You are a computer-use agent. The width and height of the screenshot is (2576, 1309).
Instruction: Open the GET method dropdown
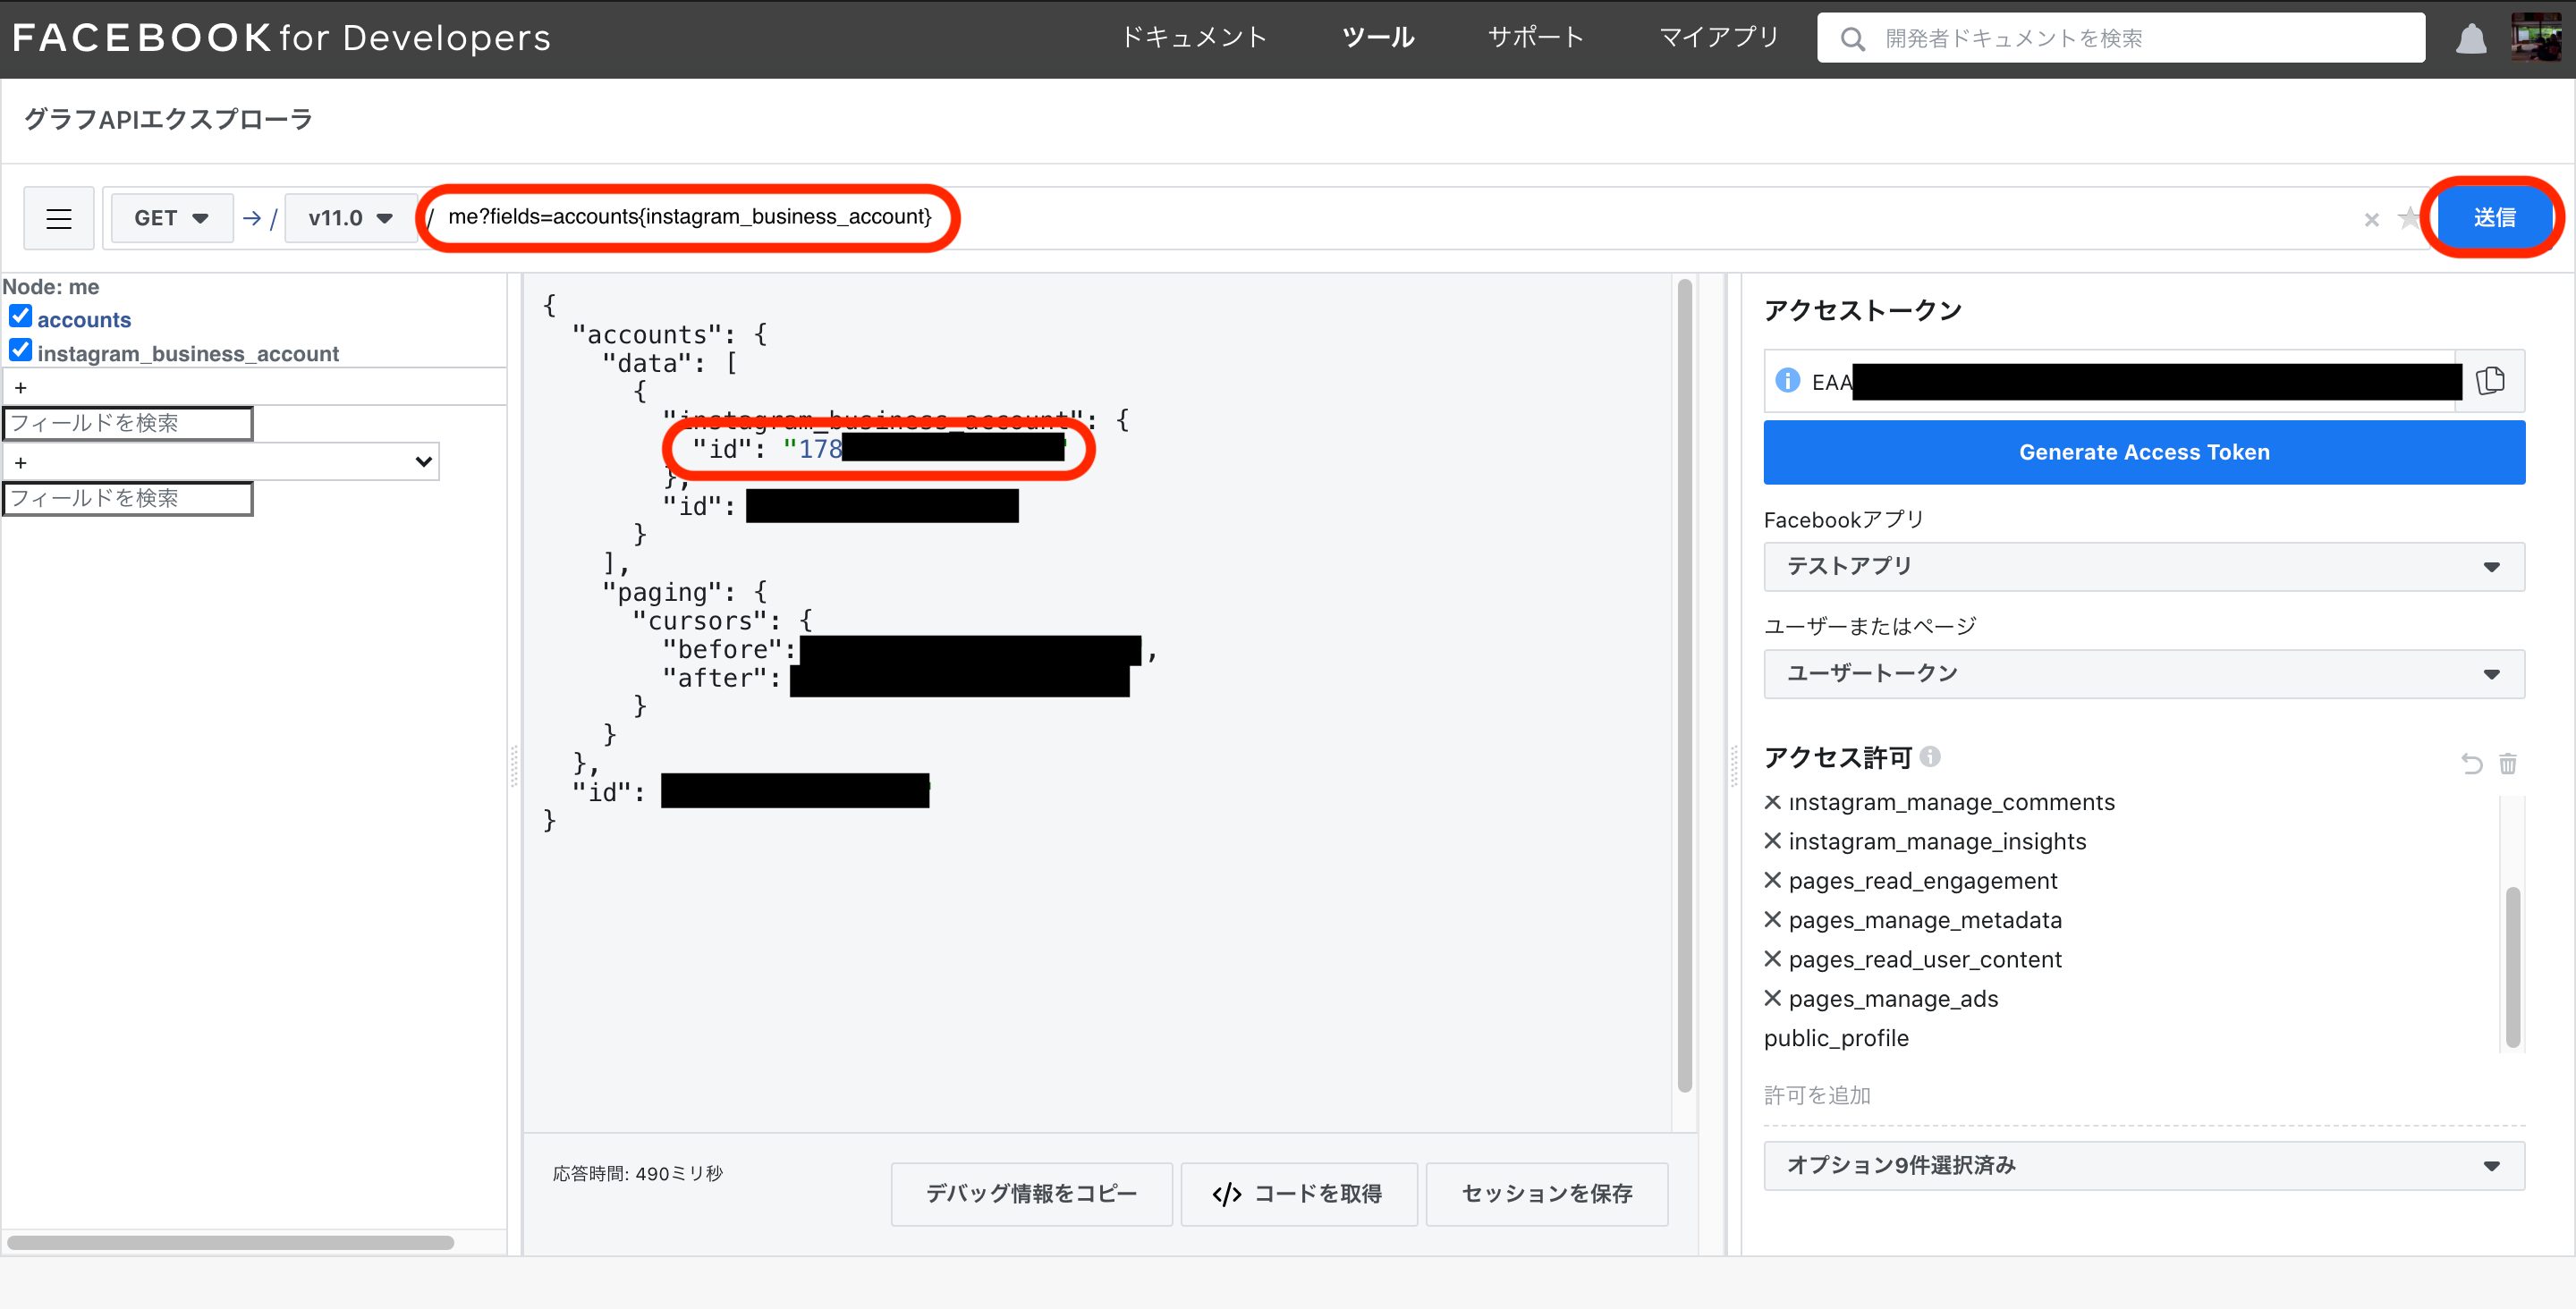pos(171,218)
